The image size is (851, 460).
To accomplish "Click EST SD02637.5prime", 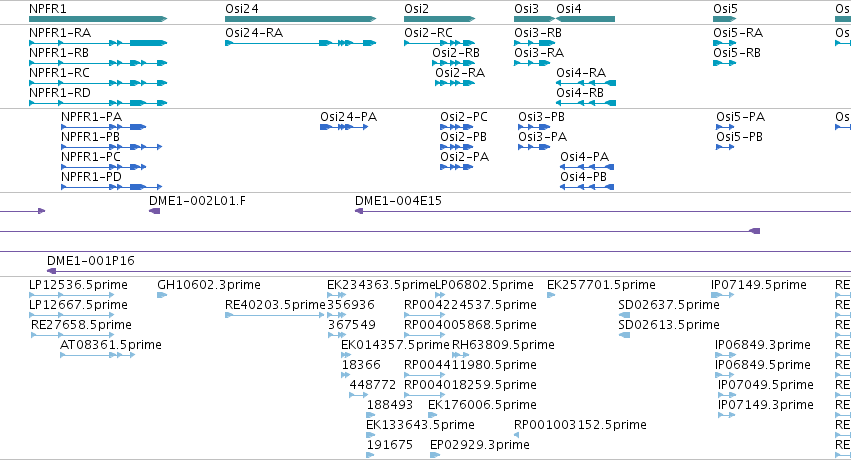I will coord(669,305).
